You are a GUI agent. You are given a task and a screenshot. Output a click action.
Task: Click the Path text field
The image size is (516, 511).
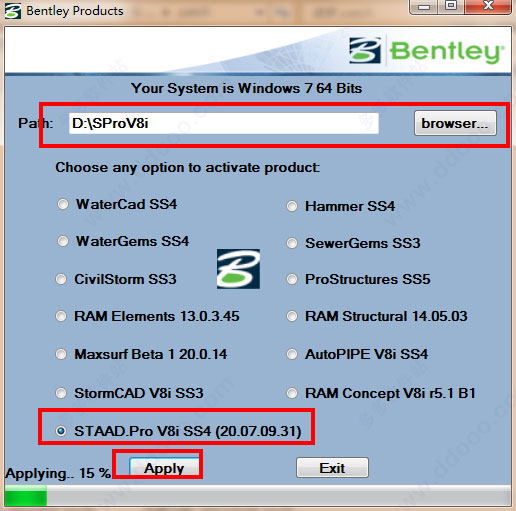[x=224, y=123]
